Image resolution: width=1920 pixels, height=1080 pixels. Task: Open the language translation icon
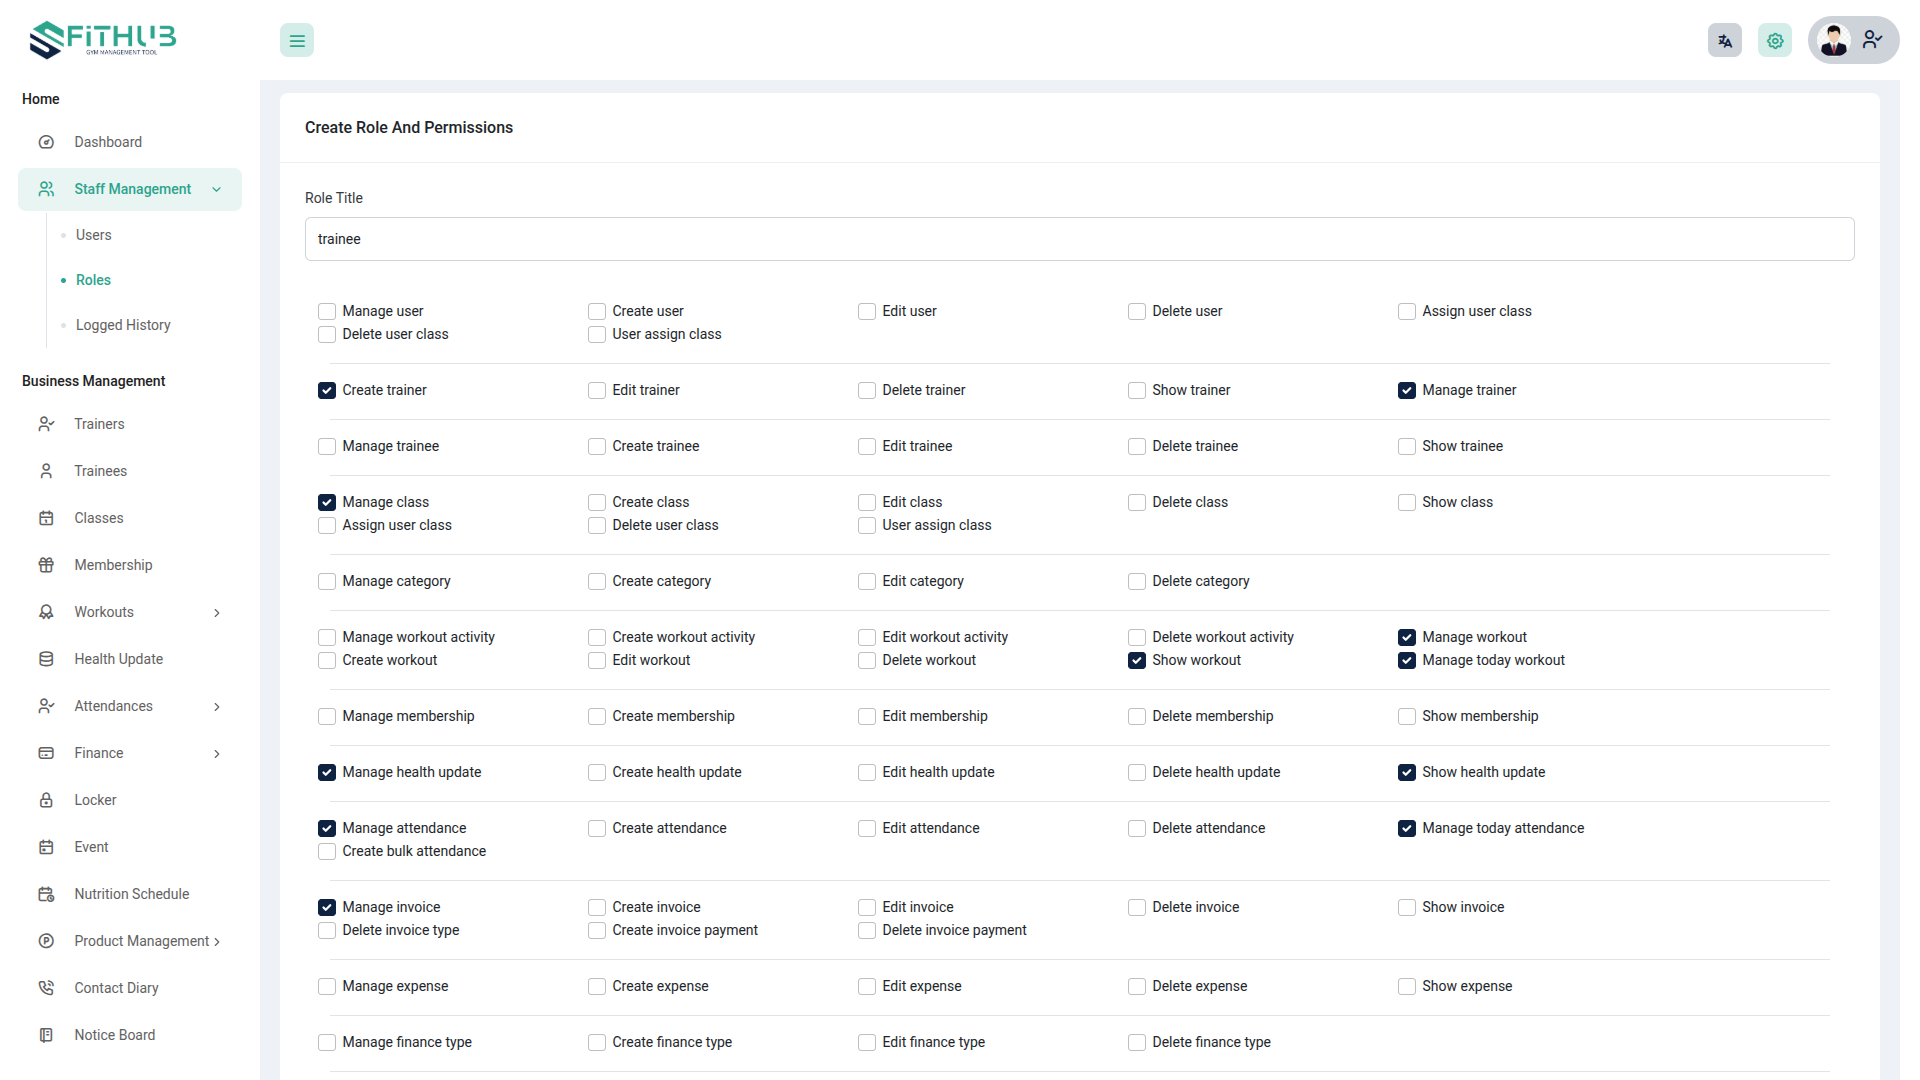click(x=1724, y=41)
